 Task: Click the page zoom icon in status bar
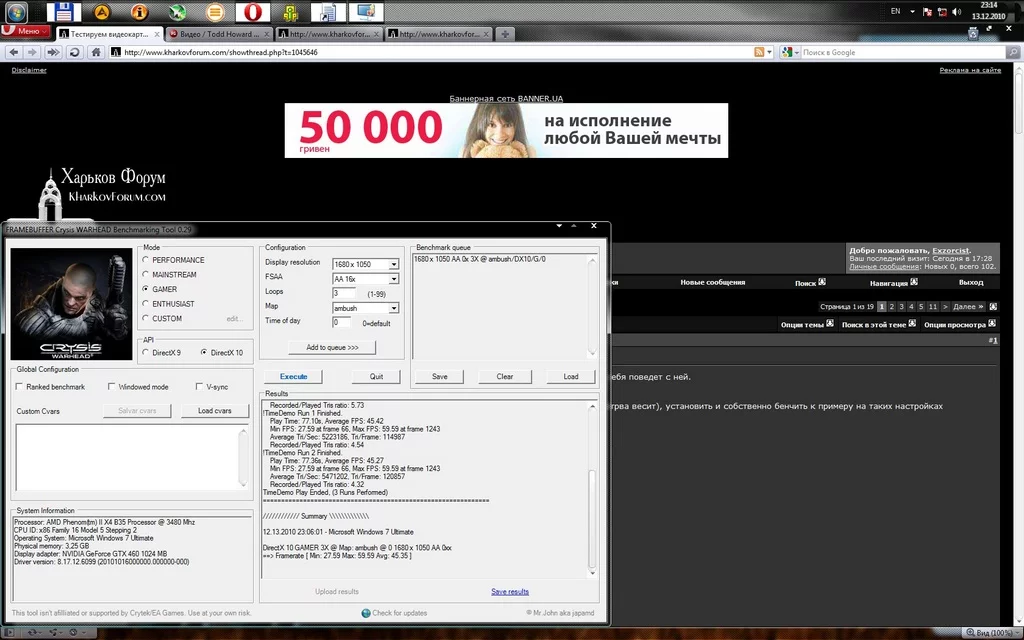971,633
